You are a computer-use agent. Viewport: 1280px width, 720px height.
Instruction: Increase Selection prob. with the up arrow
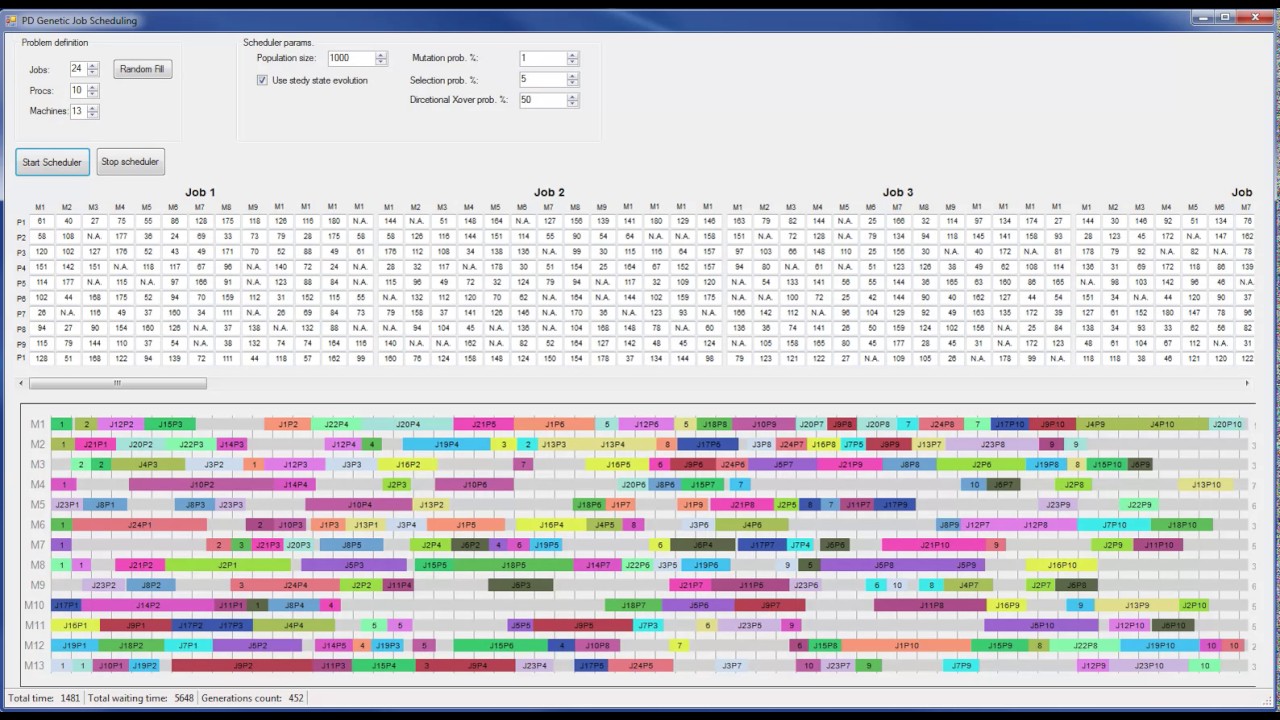[x=572, y=75]
